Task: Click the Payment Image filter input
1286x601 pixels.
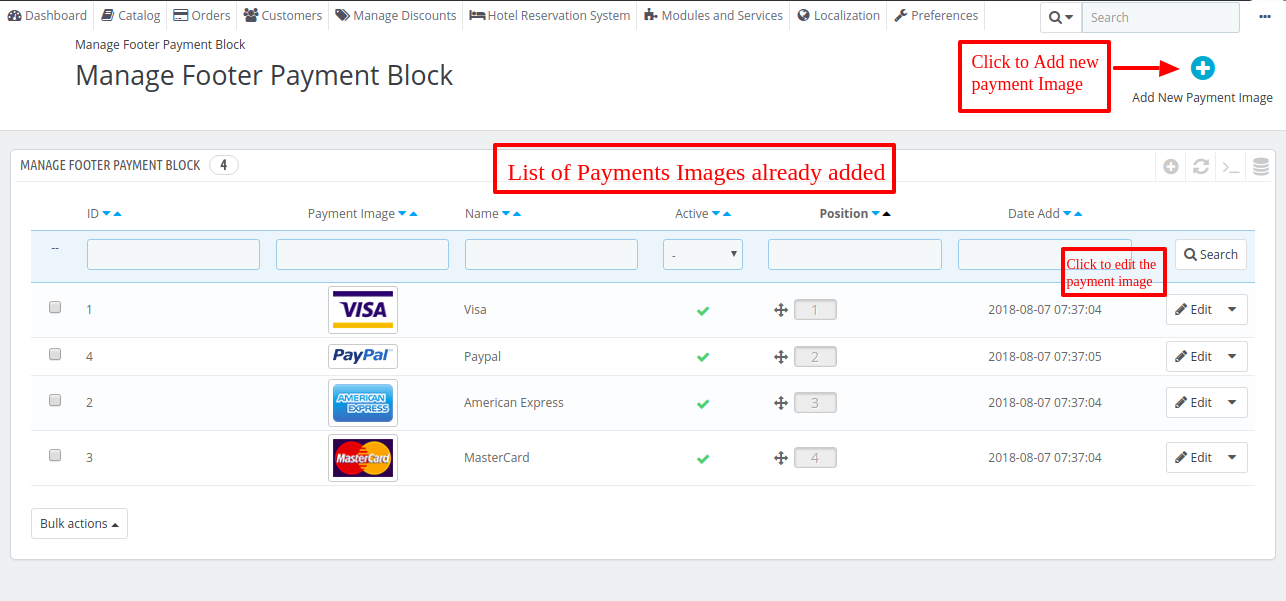Action: 362,255
